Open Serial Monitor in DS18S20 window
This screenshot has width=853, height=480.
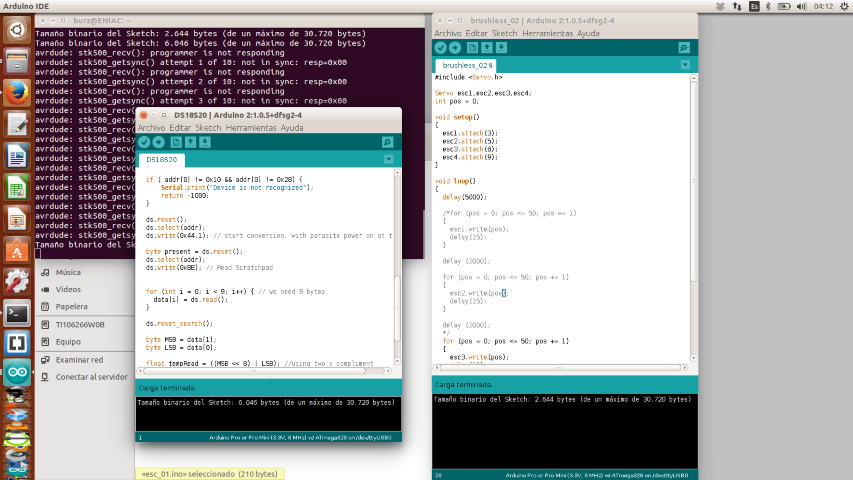point(387,142)
